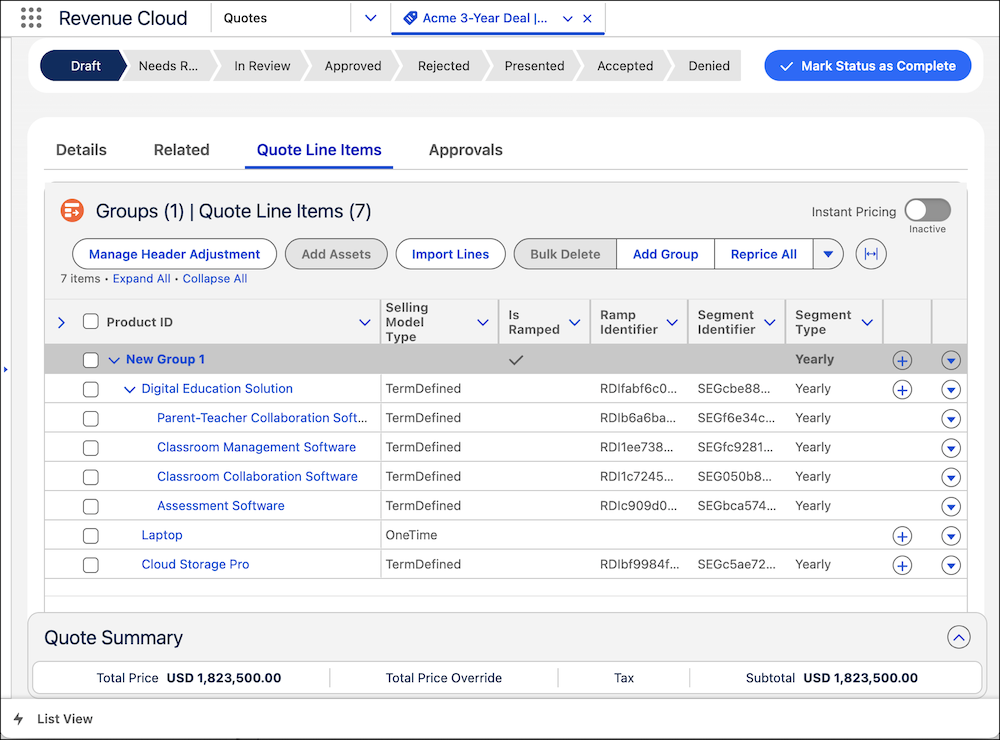Click the Add Group button
Screen dimensions: 1000x740
coord(665,254)
